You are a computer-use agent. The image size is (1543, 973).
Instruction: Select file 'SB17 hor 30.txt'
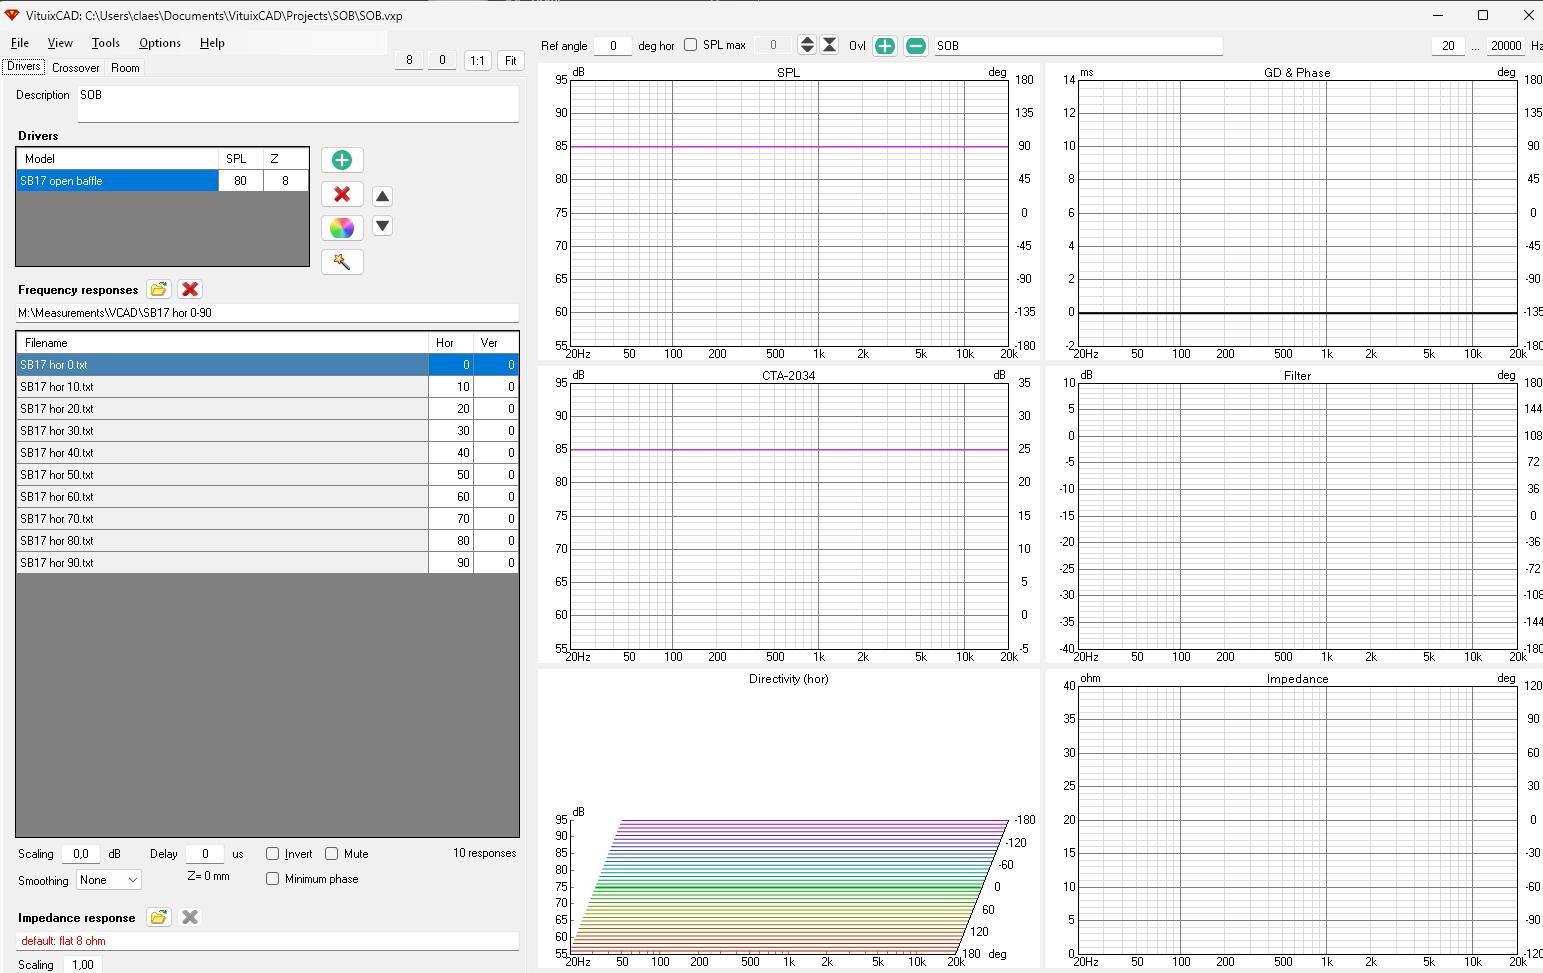pos(222,431)
